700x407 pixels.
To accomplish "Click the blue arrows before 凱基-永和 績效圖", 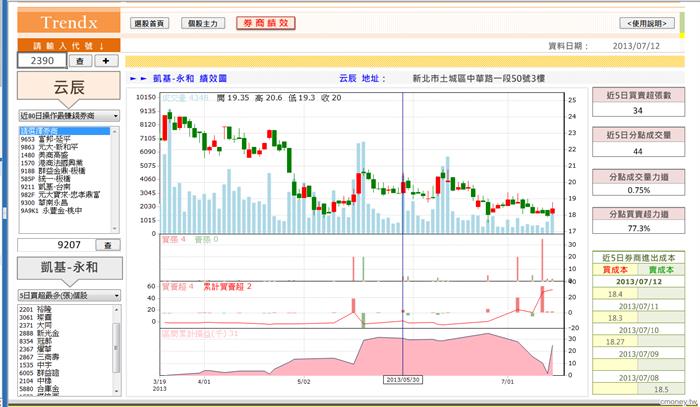I will pyautogui.click(x=138, y=79).
